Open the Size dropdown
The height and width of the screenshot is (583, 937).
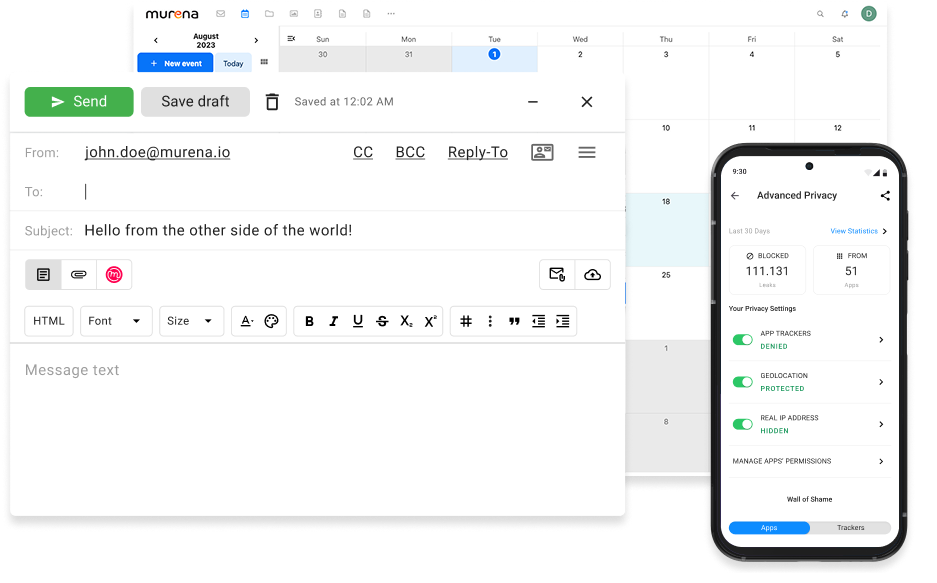coord(191,321)
